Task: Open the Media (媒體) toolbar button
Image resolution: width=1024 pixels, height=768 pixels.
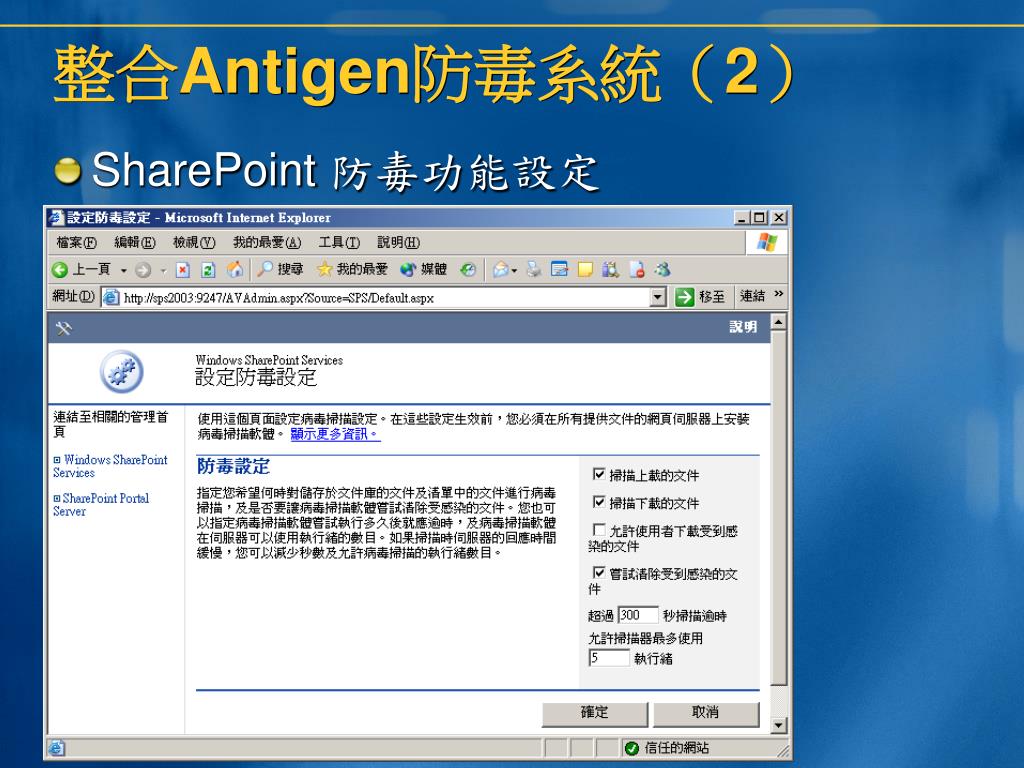Action: coord(423,269)
